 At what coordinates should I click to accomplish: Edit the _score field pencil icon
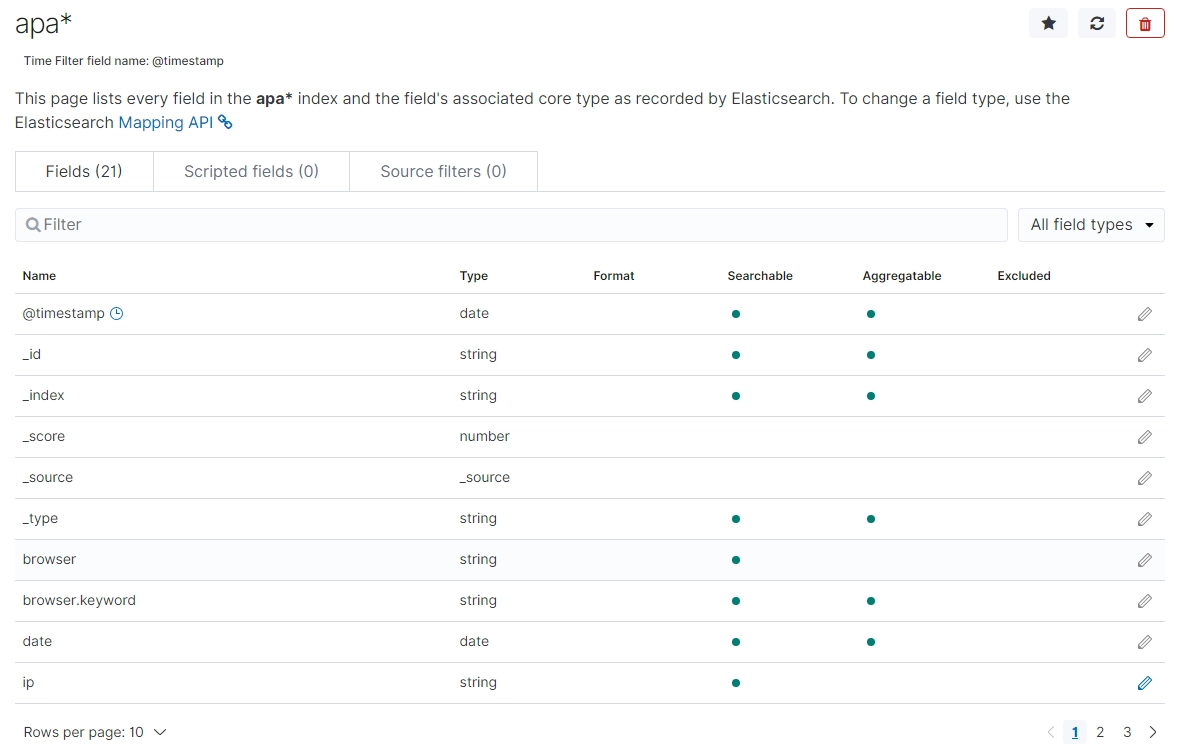(x=1144, y=437)
